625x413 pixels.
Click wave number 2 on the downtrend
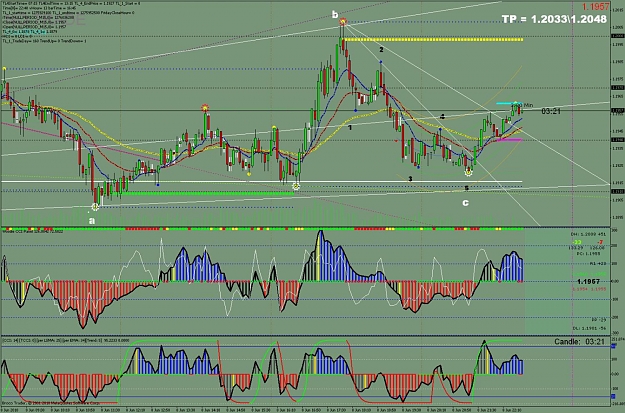pos(381,50)
